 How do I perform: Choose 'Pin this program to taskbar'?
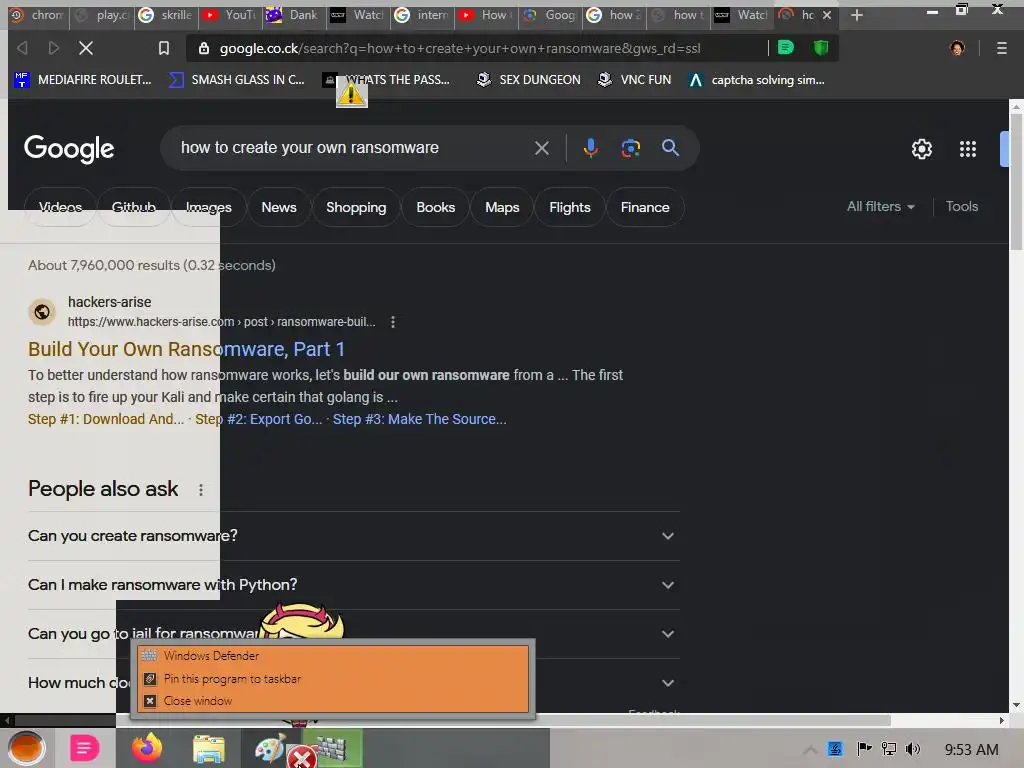[x=332, y=679]
